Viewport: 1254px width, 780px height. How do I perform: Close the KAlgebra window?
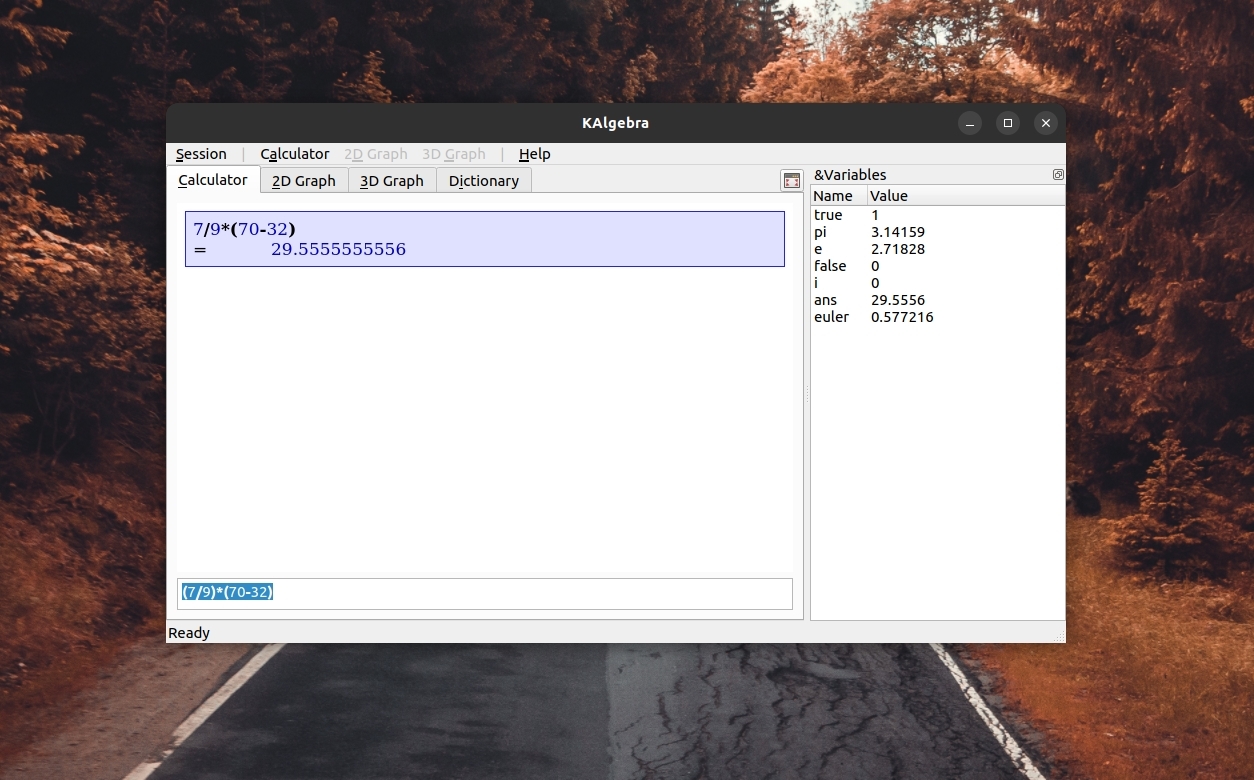point(1045,123)
